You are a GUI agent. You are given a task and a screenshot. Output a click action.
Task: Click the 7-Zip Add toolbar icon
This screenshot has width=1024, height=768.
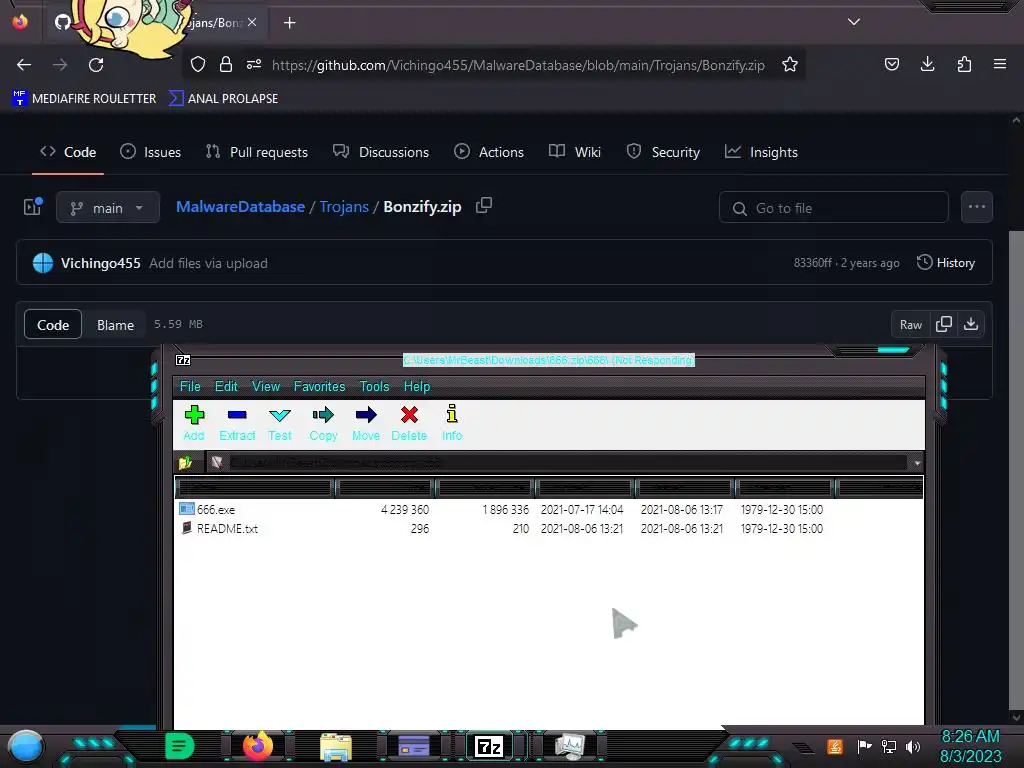(194, 415)
